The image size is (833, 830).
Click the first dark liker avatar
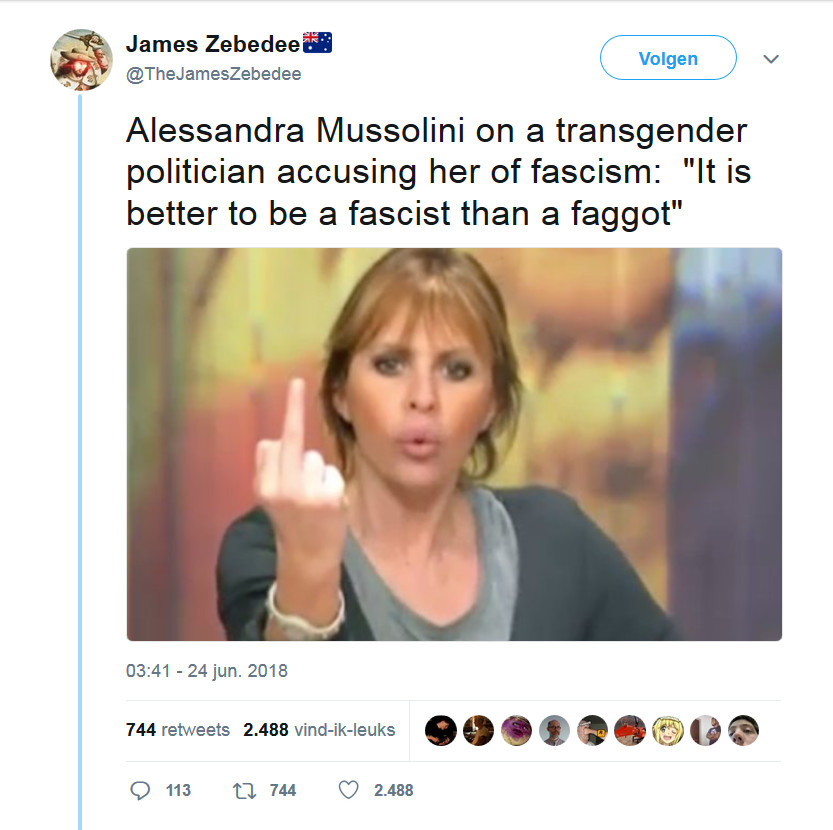click(x=440, y=730)
